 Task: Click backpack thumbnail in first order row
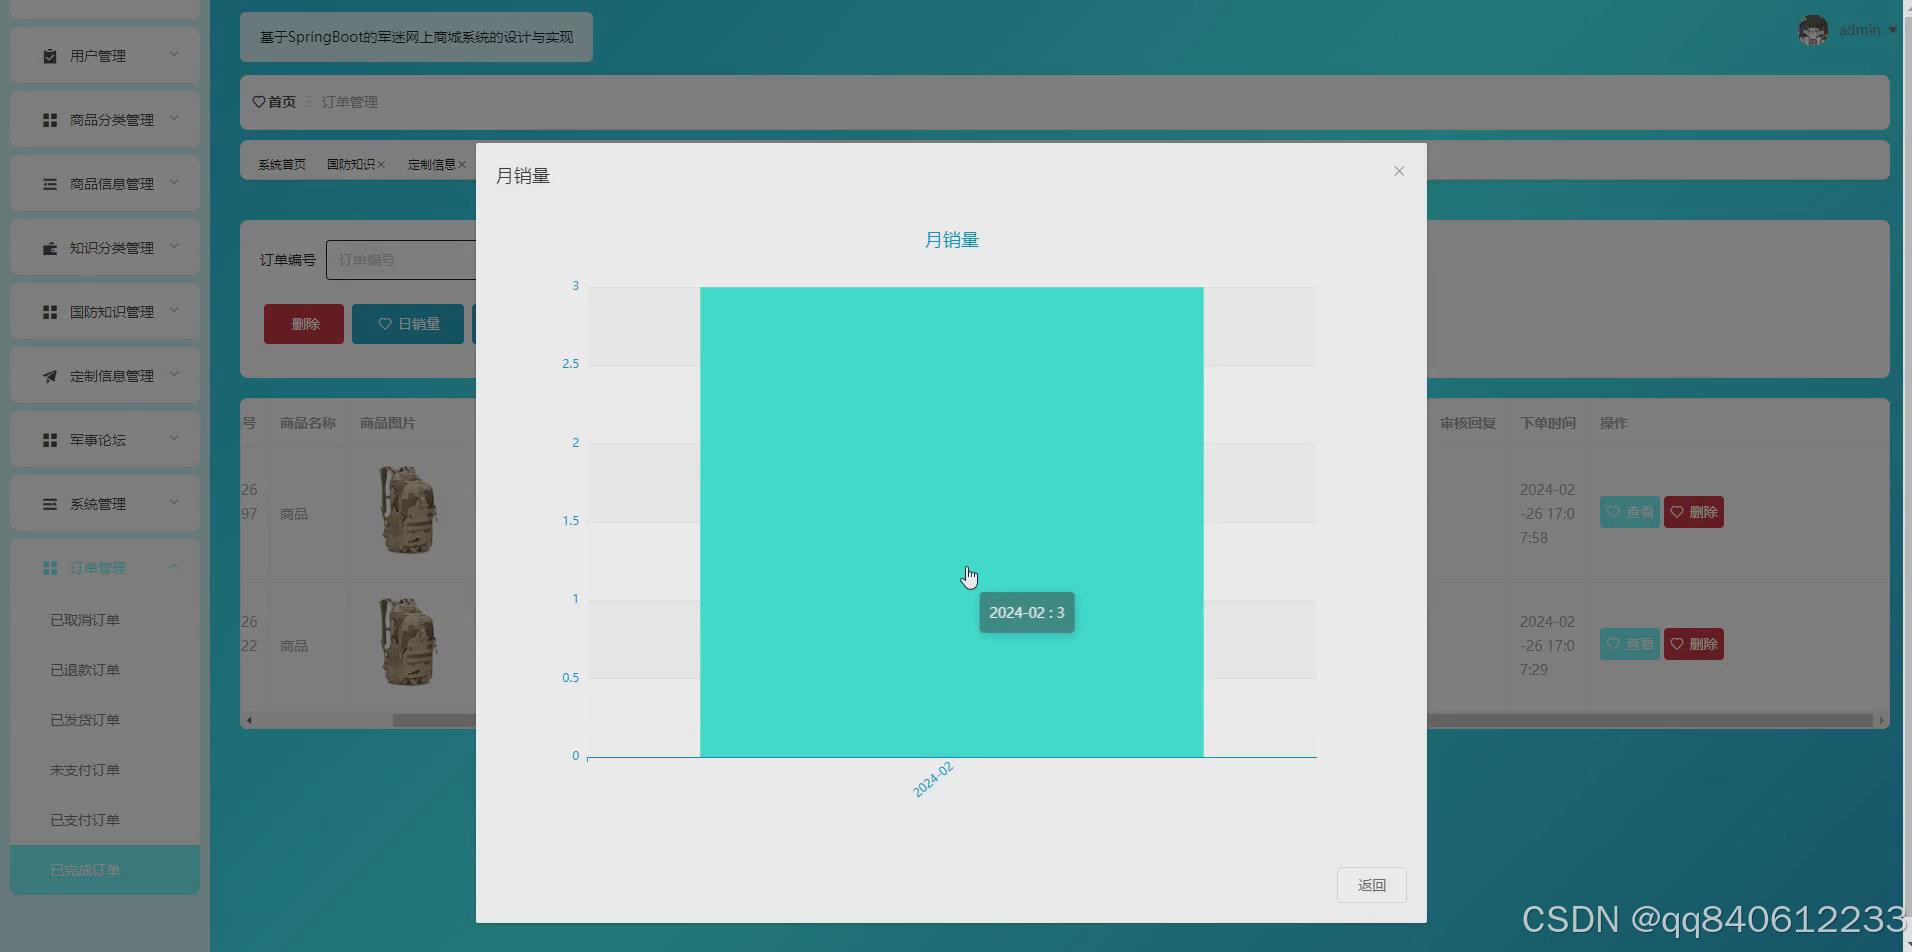[408, 510]
